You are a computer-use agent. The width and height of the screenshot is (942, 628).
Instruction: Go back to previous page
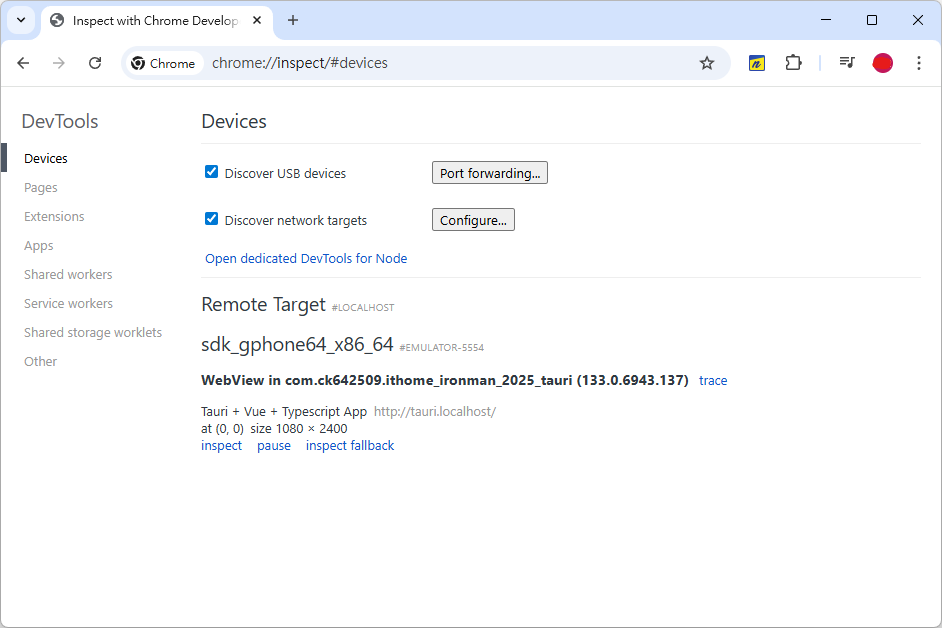point(23,63)
